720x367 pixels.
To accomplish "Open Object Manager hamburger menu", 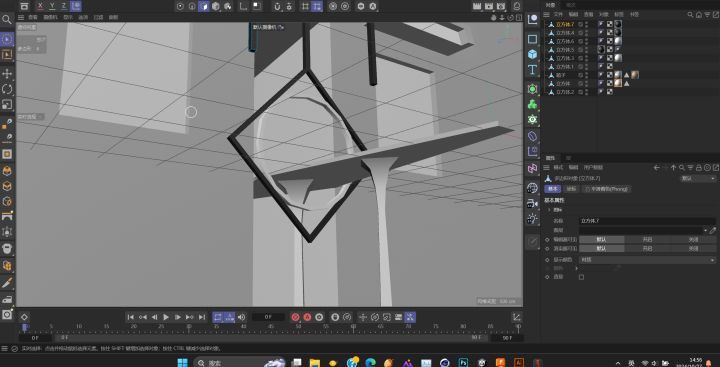I will 547,15.
